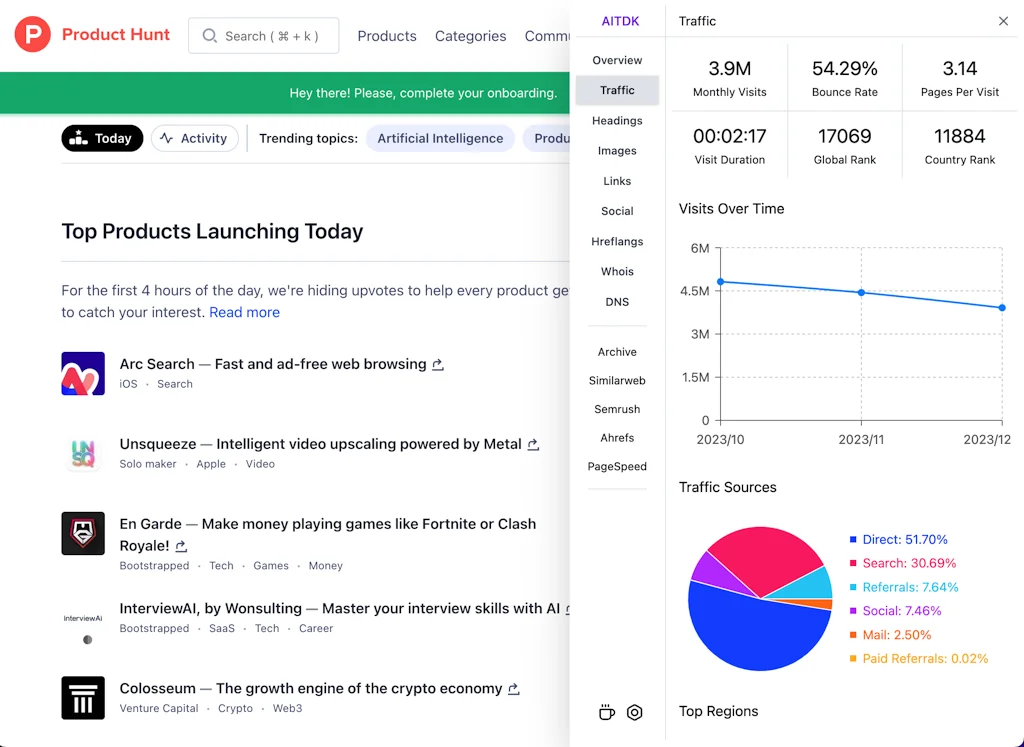The height and width of the screenshot is (747, 1024).
Task: Close the AITDK Traffic panel
Action: click(x=1003, y=21)
